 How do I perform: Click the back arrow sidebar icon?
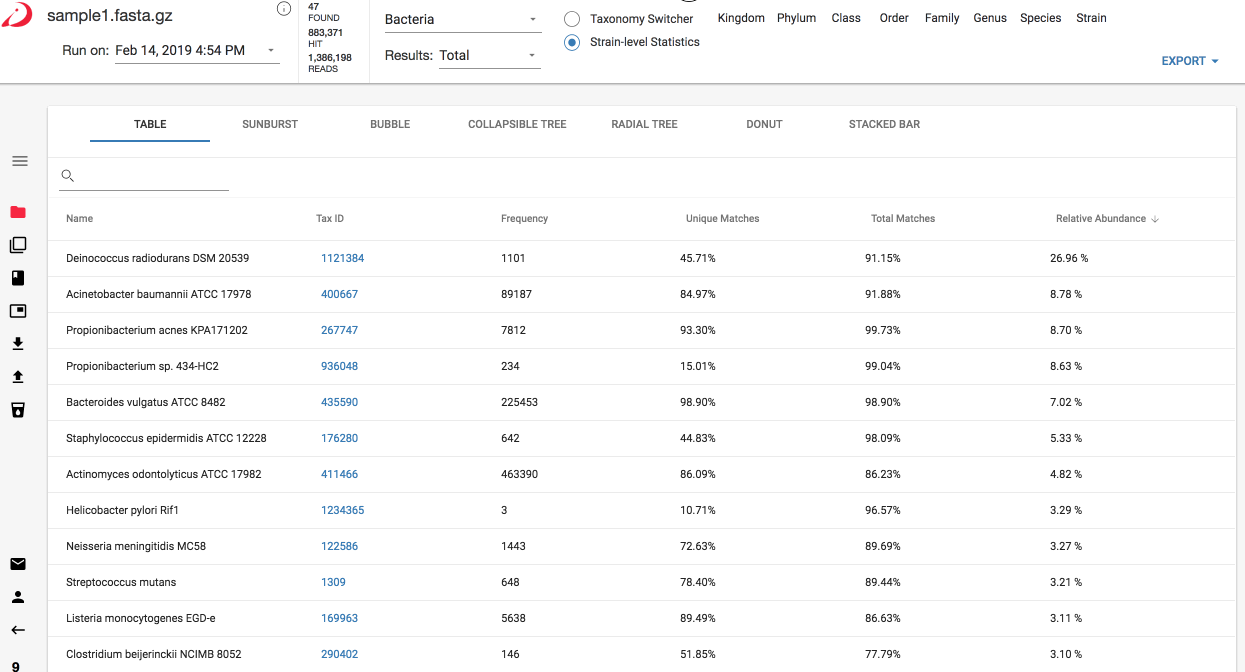pos(18,630)
